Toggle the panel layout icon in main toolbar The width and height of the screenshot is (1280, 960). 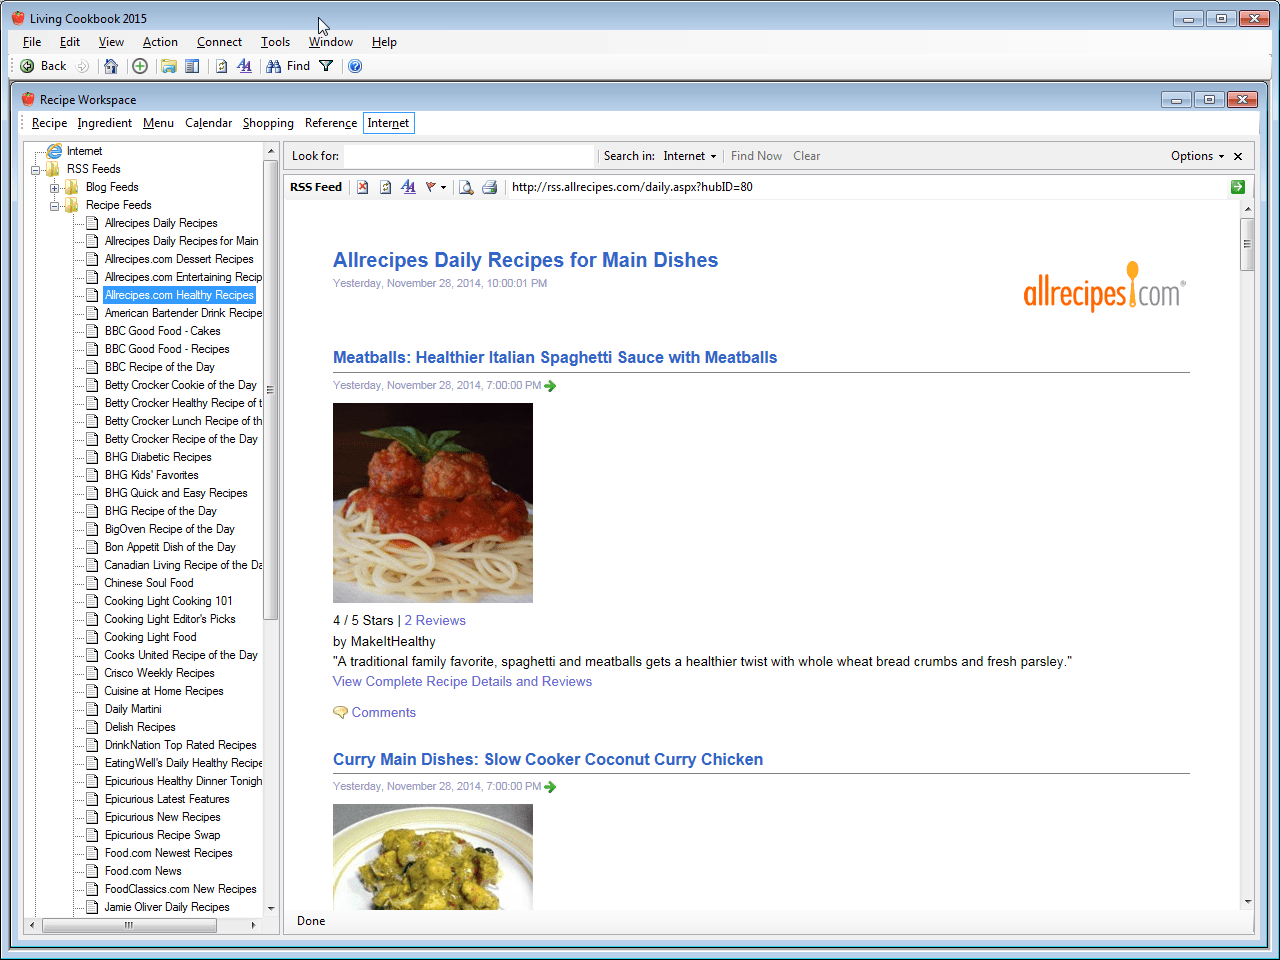[192, 66]
